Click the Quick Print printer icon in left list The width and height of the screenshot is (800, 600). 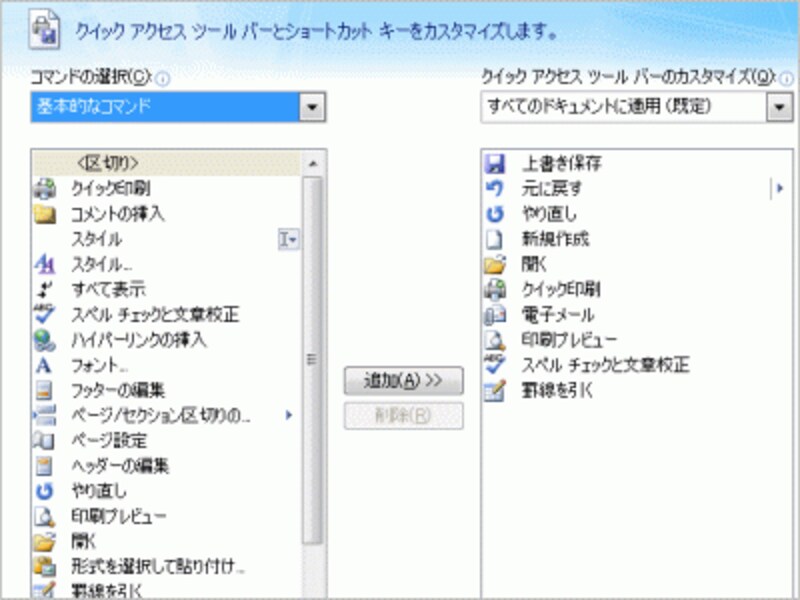[44, 189]
